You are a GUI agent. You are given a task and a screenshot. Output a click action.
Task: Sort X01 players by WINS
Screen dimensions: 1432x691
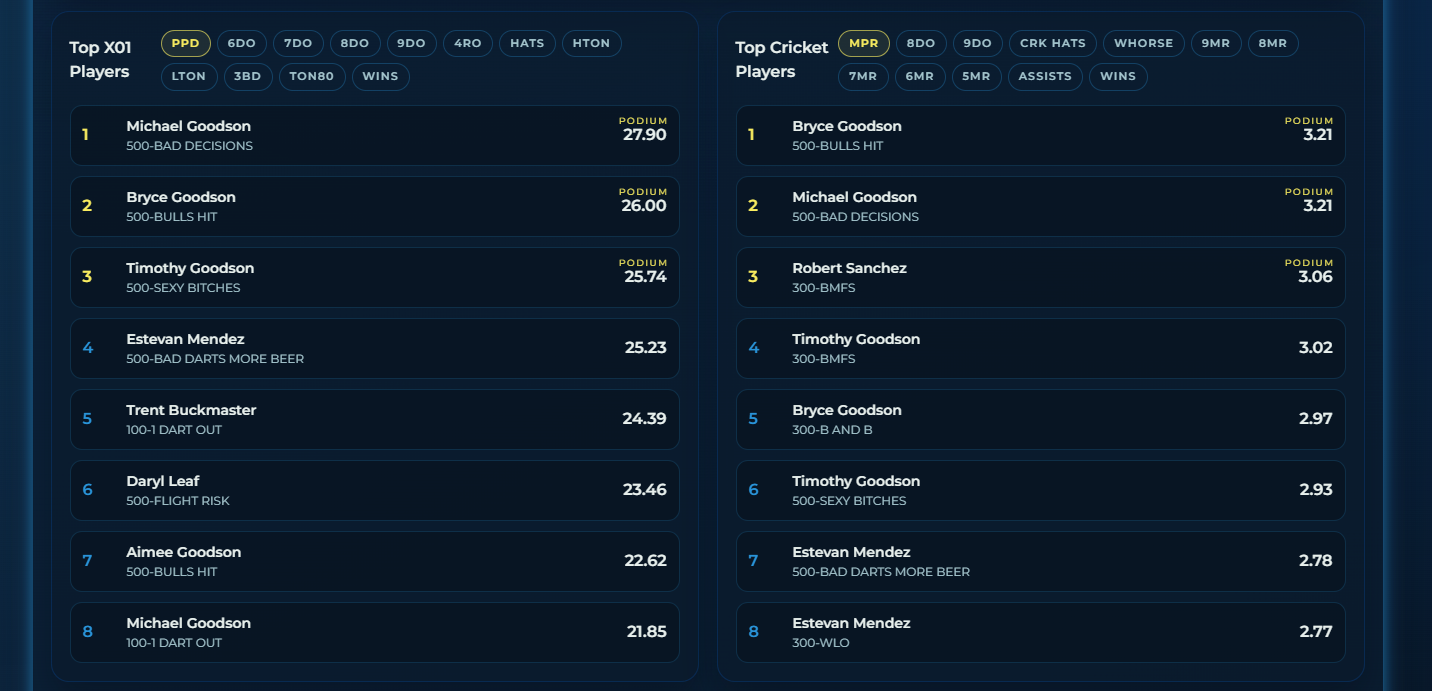pyautogui.click(x=380, y=76)
